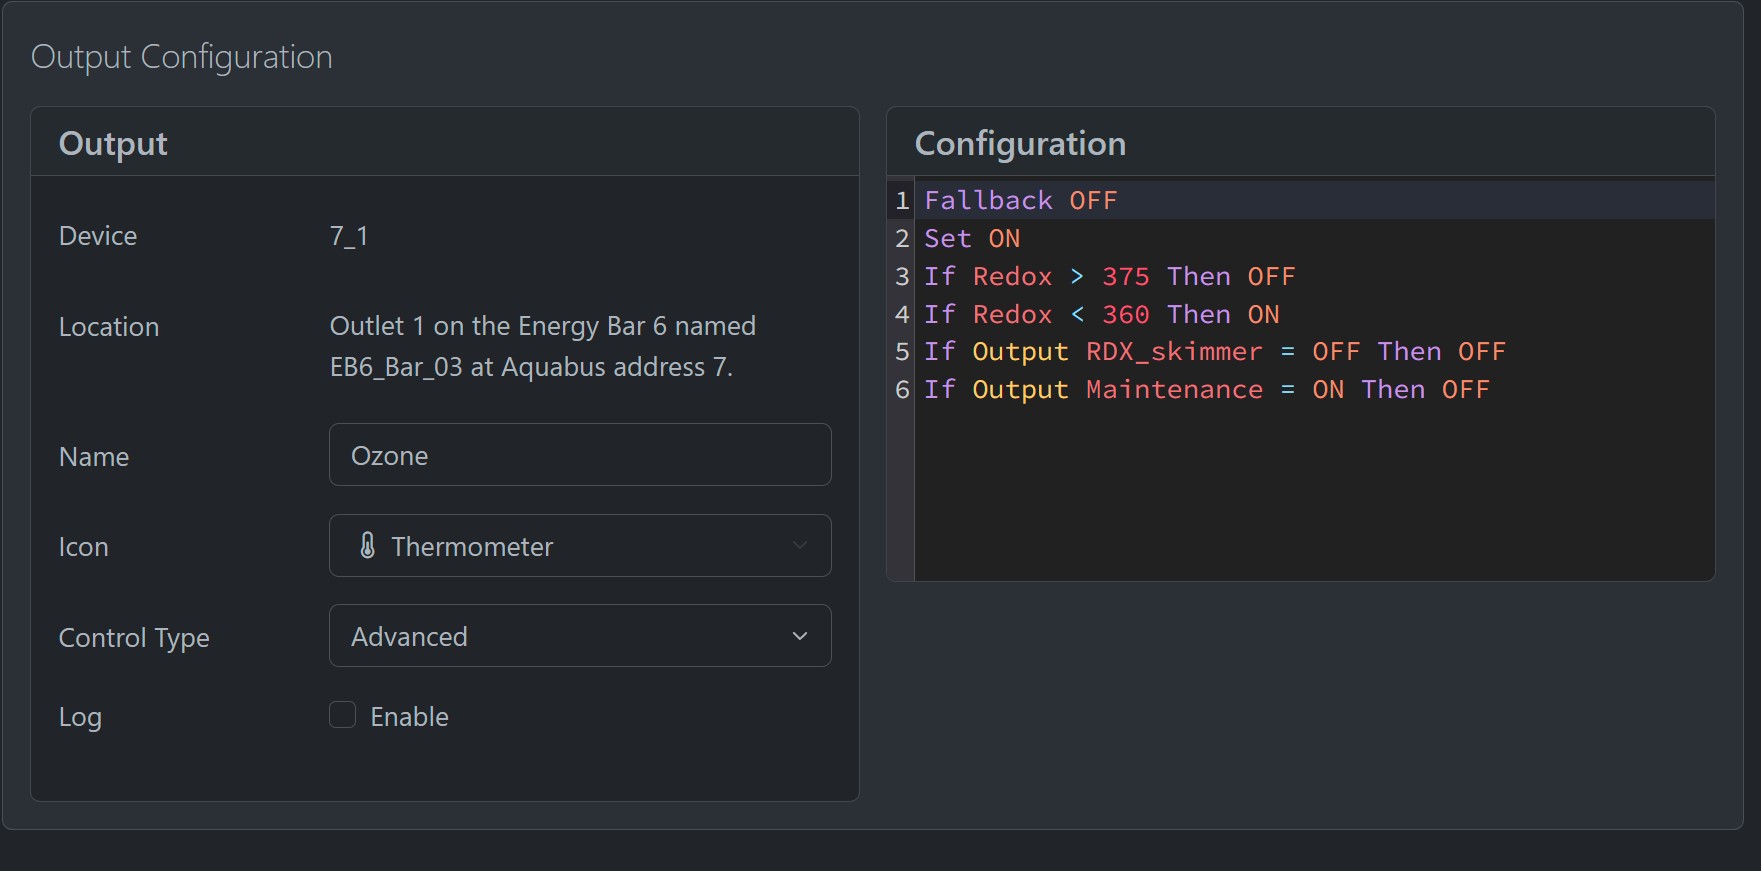The height and width of the screenshot is (871, 1761).
Task: Expand the Control Type dropdown chevron
Action: tap(799, 636)
